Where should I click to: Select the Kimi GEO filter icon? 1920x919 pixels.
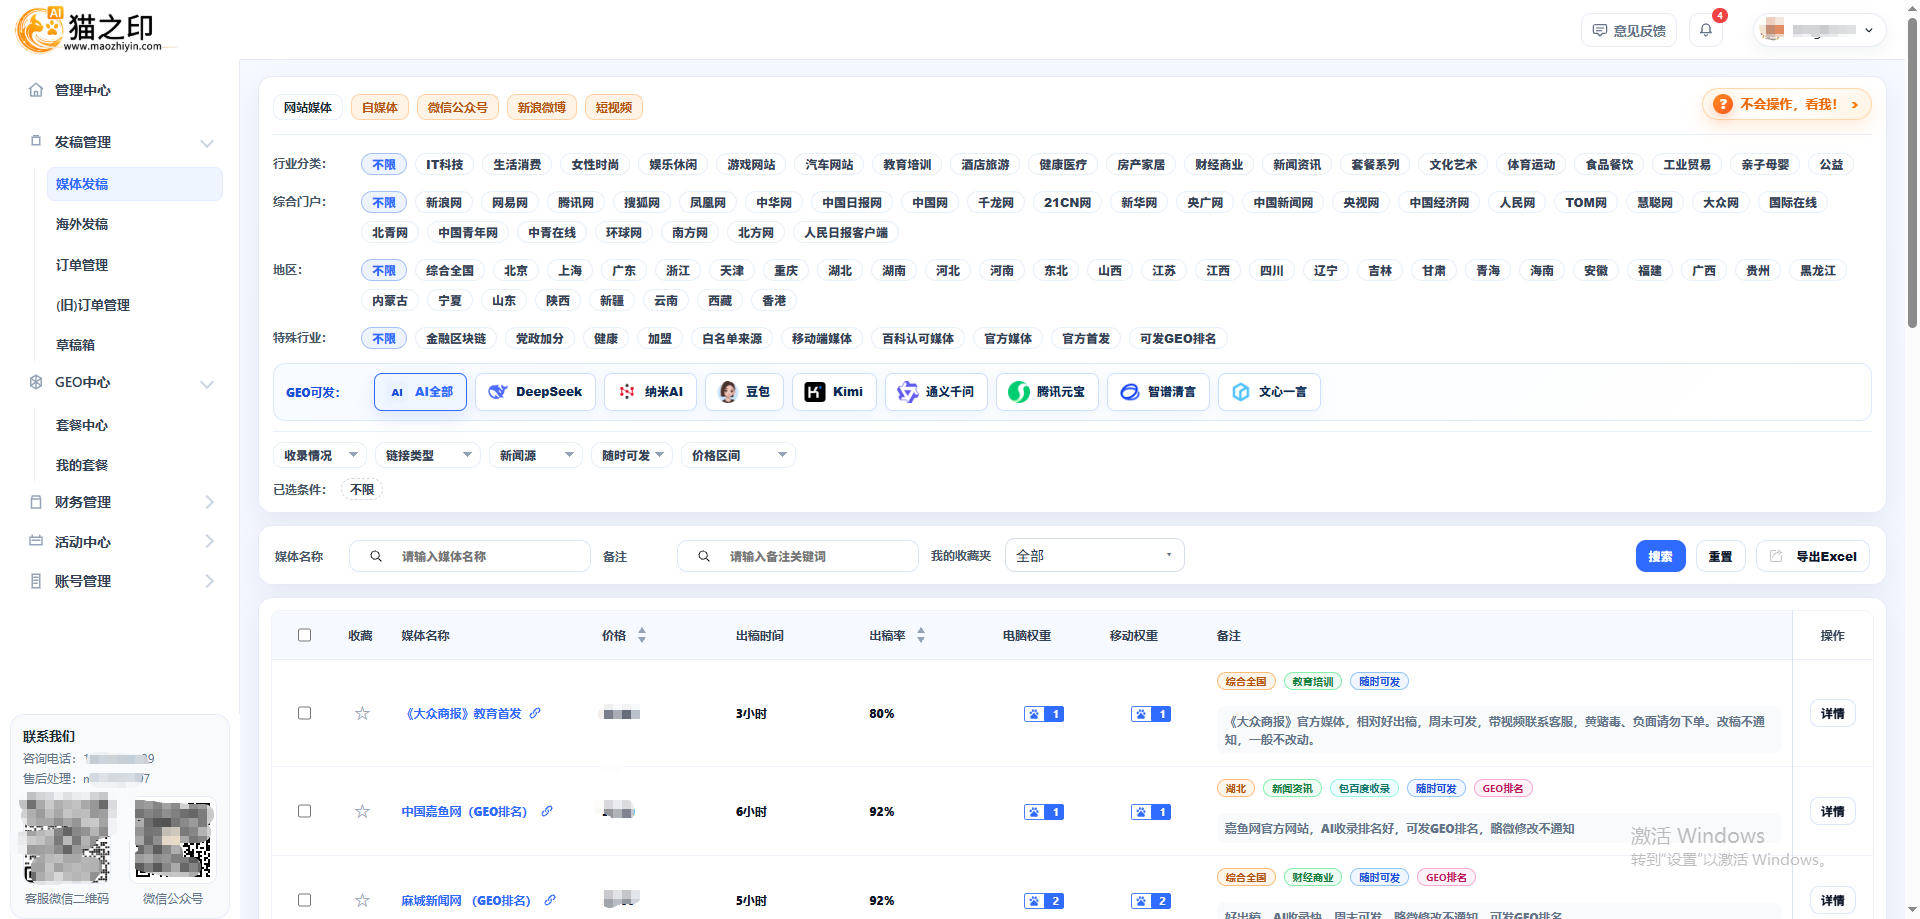click(x=815, y=392)
